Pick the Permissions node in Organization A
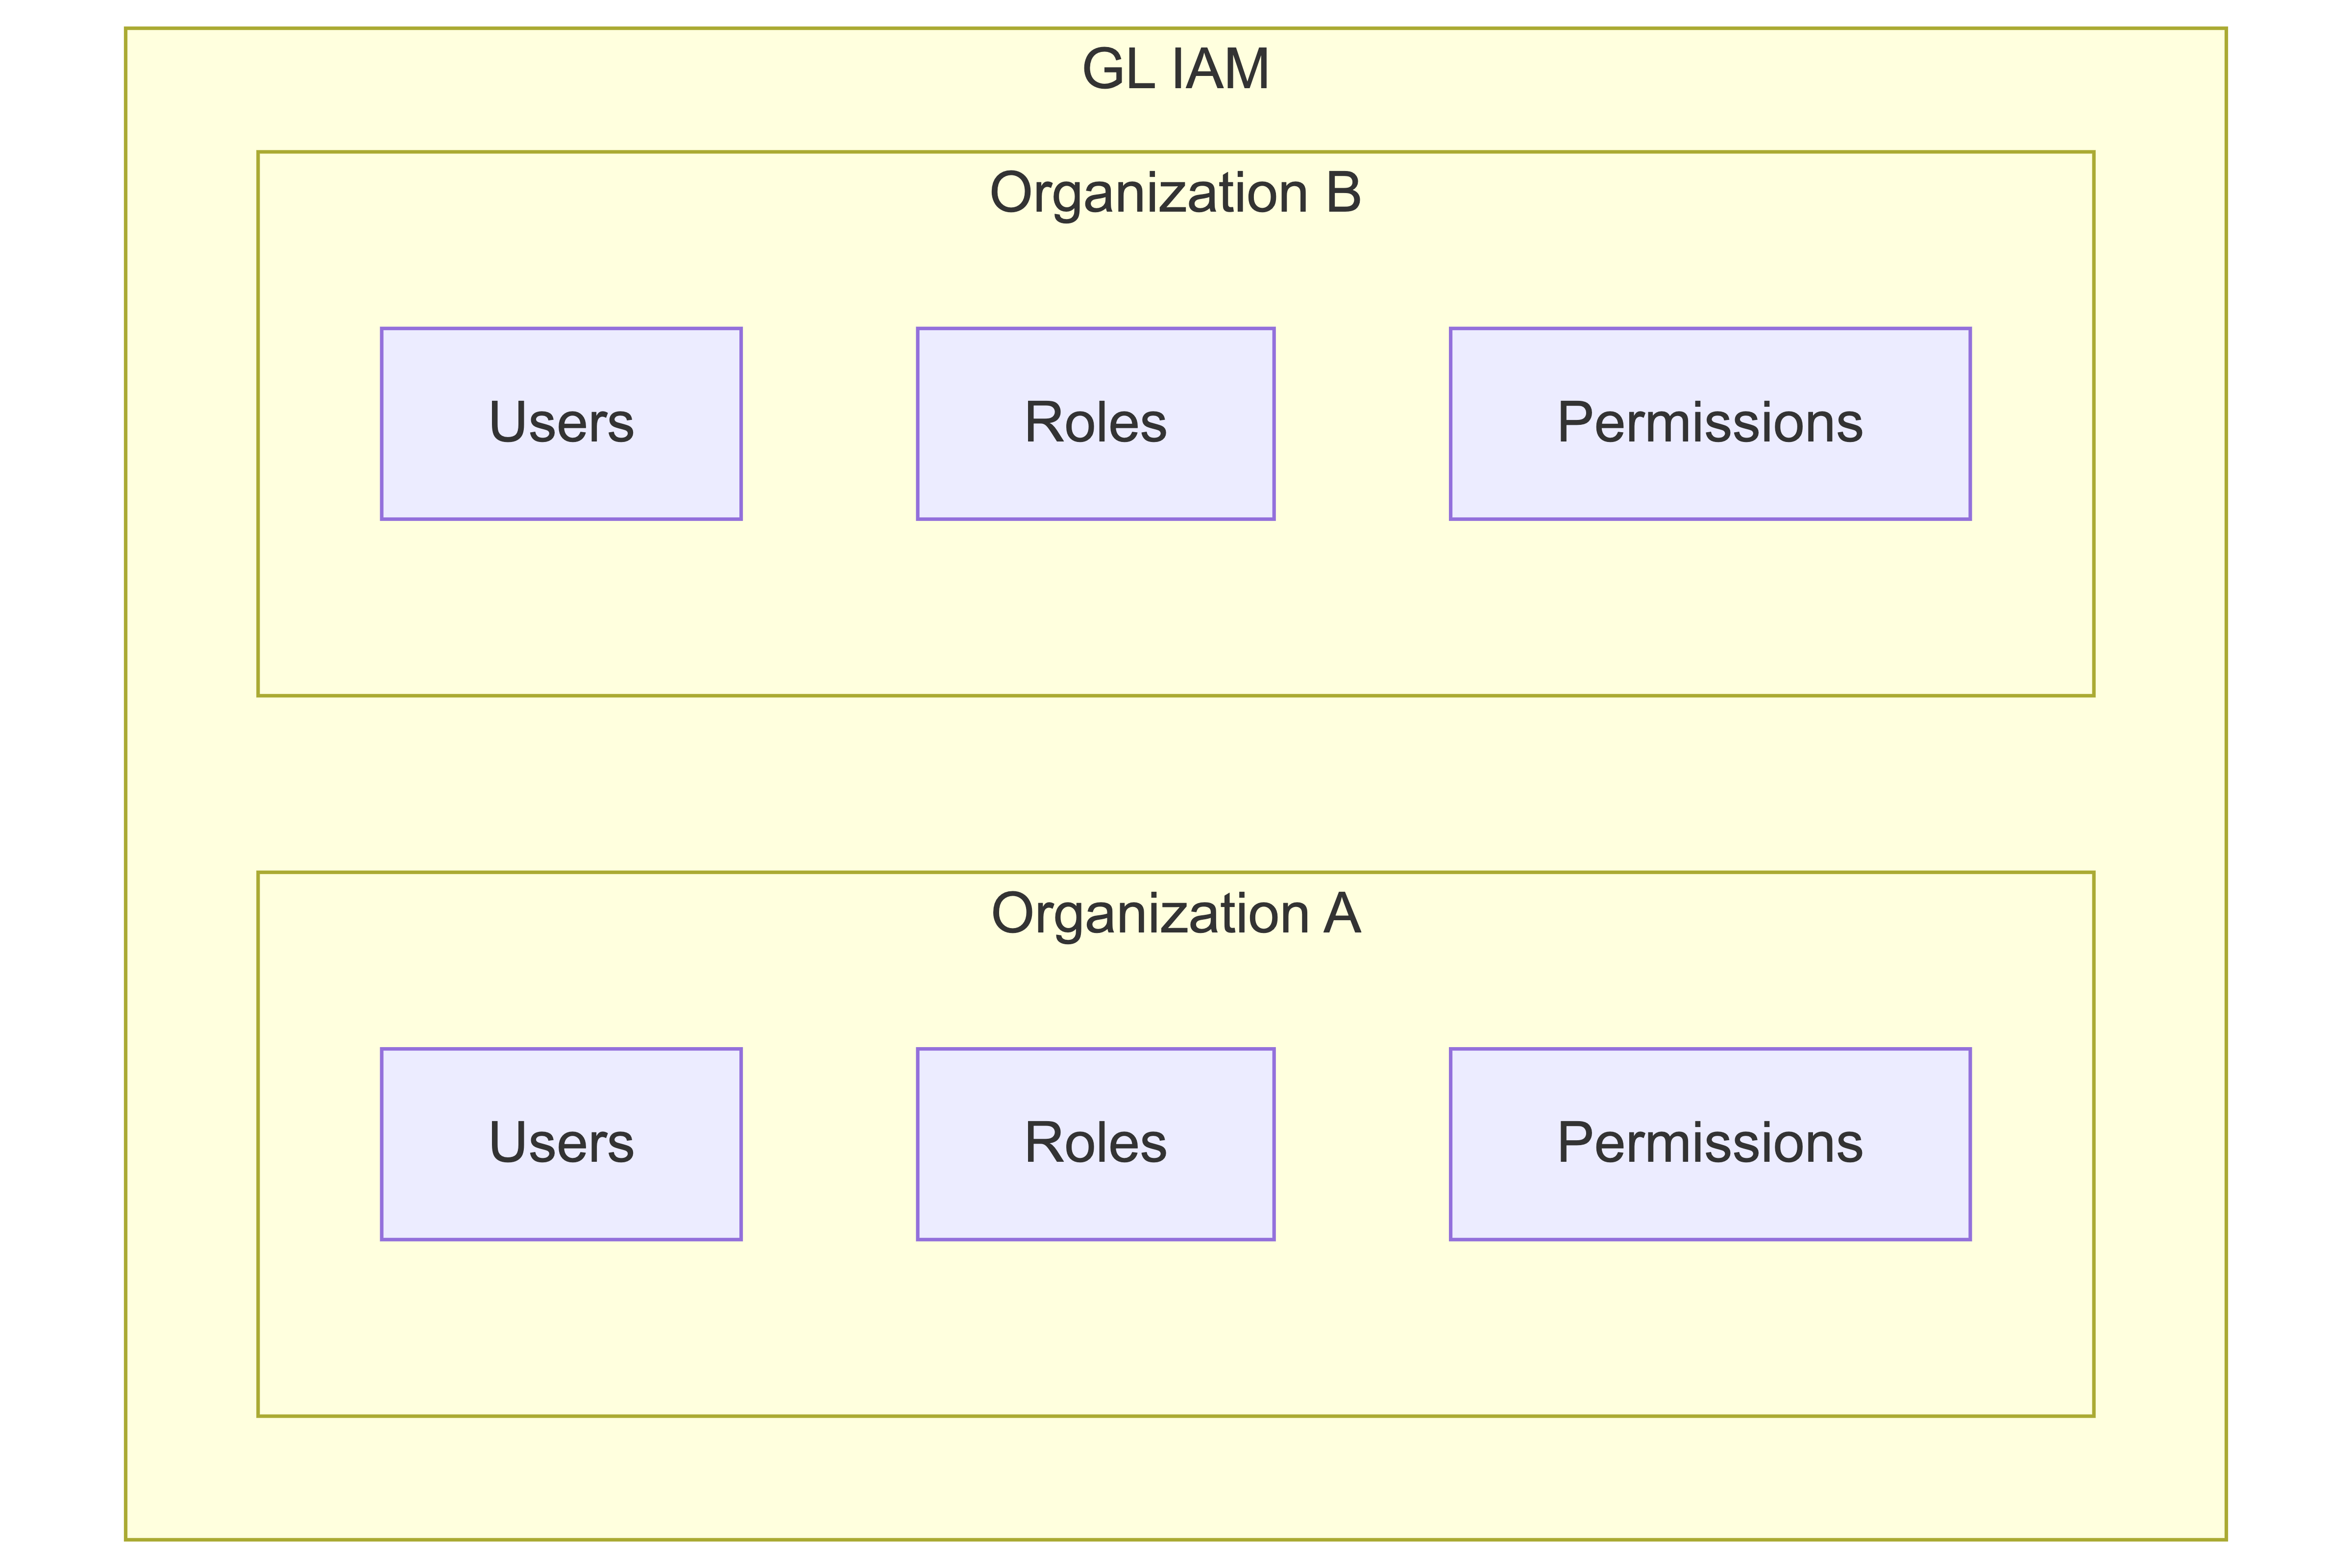 tap(1709, 1144)
